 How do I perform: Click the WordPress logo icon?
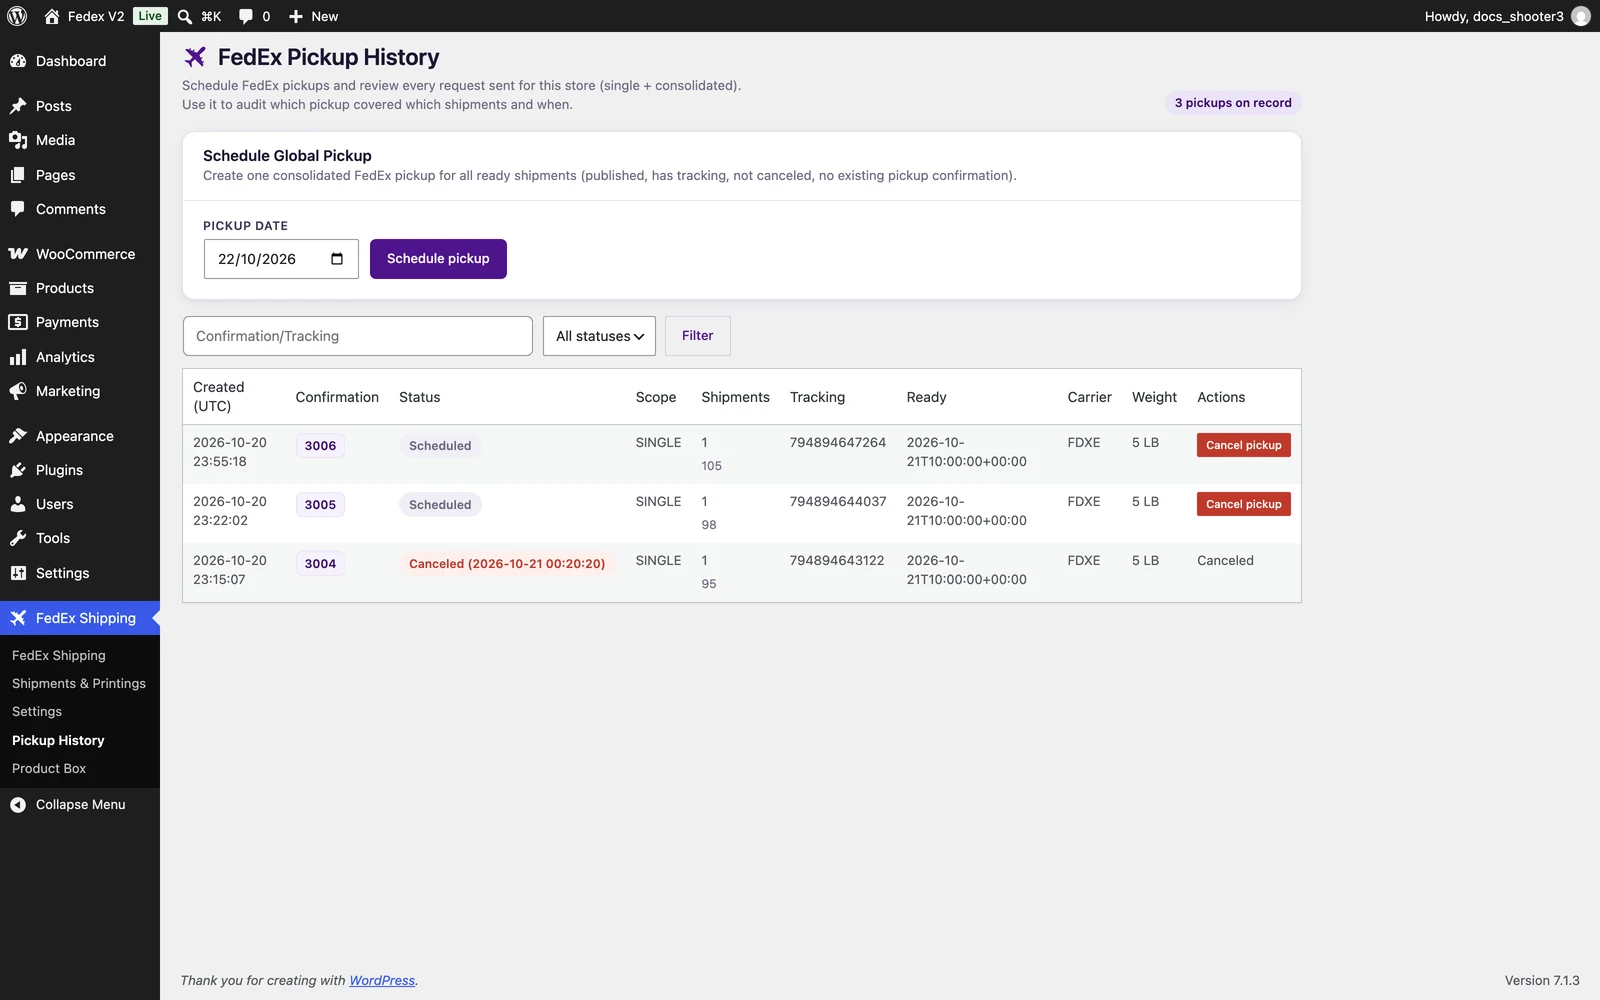[17, 16]
